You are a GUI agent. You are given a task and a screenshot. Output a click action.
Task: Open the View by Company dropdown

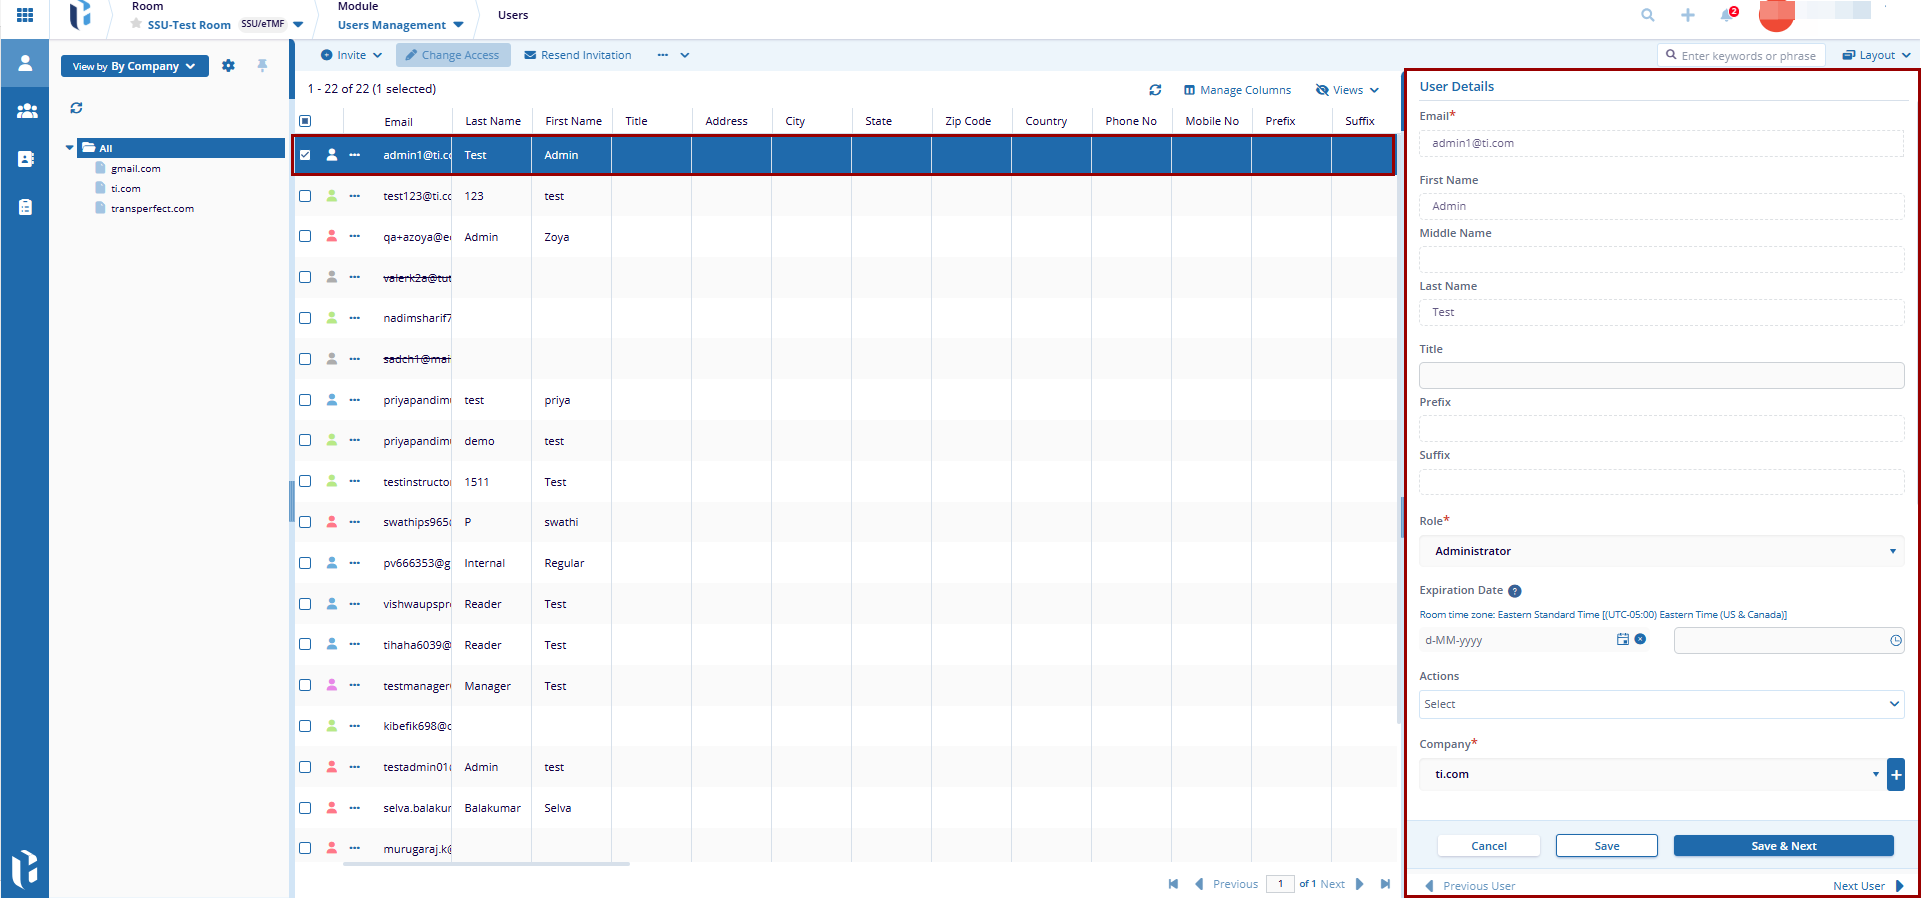(134, 66)
